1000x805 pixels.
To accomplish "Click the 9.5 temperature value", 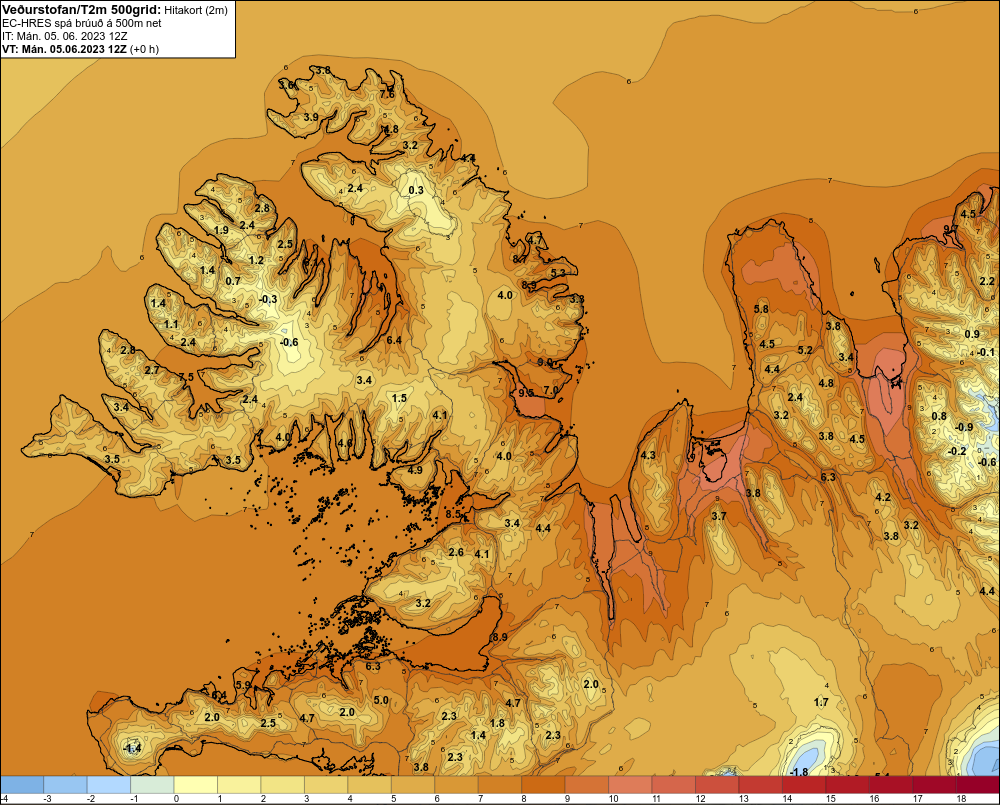I will click(526, 393).
